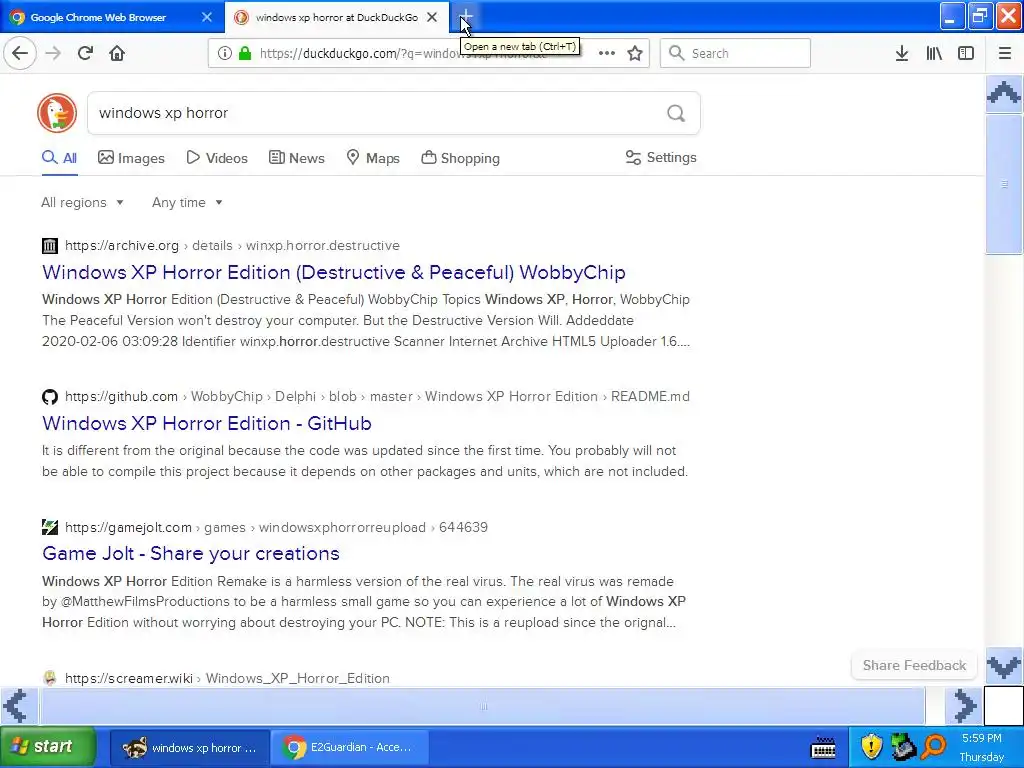Select windows xp horror taskbar button
Screen dimensions: 1024x768
(189, 748)
